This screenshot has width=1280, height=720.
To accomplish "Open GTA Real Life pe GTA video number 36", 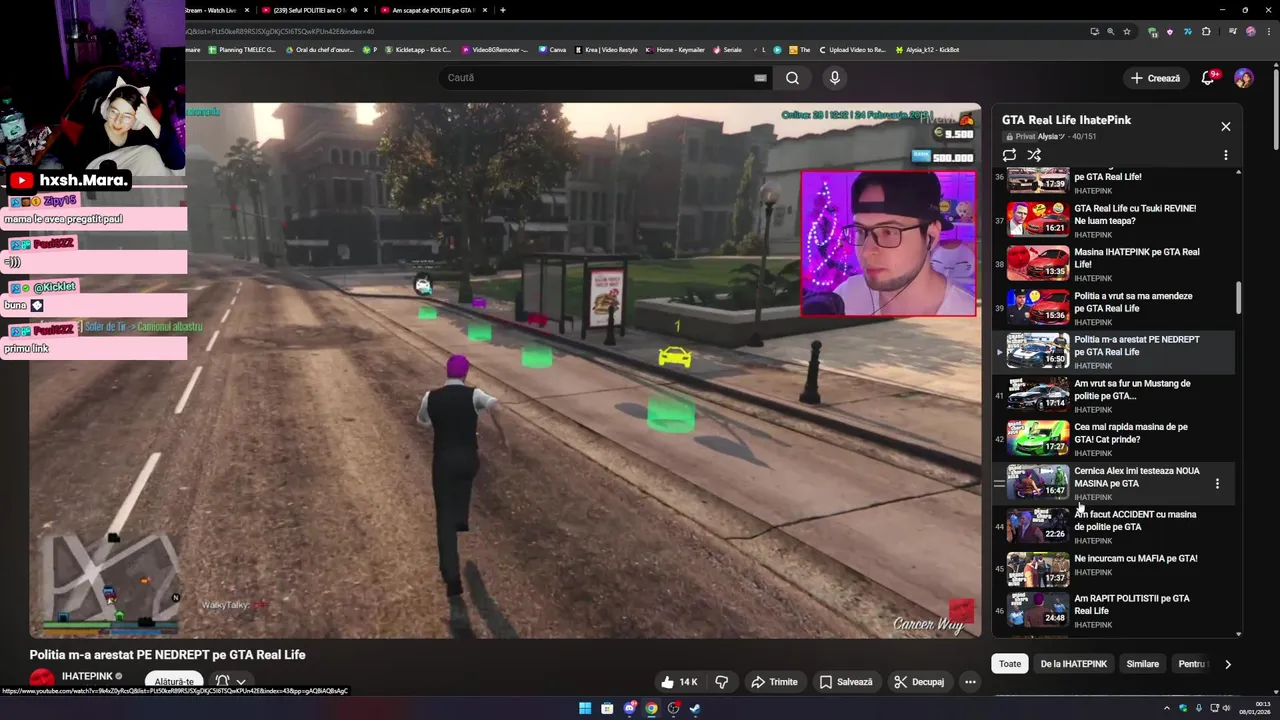I will coord(1115,181).
